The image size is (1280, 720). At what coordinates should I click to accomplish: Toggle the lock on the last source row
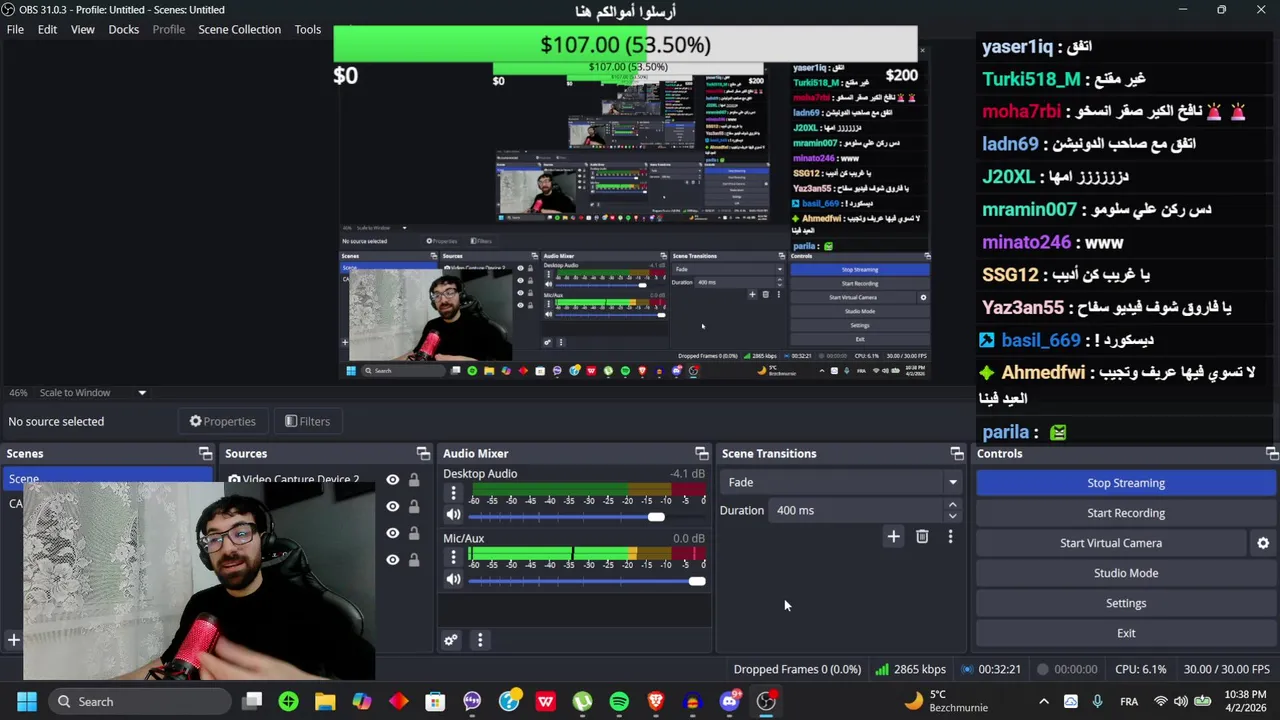coord(414,560)
